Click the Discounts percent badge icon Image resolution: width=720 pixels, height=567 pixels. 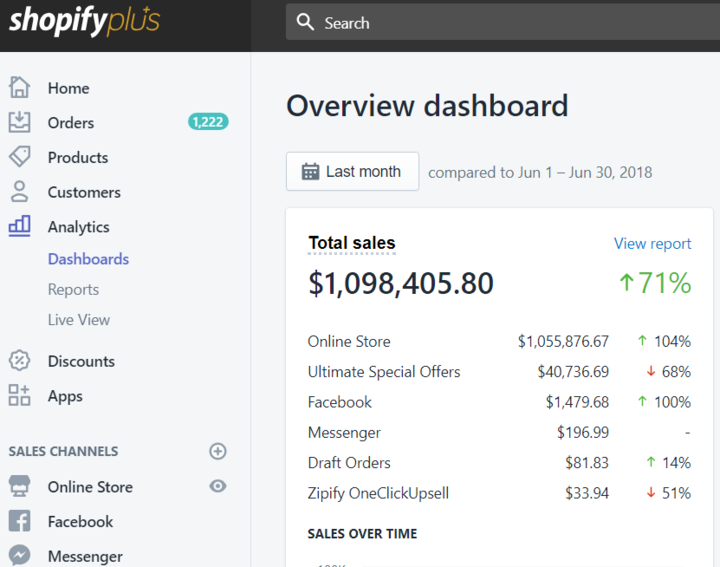click(x=19, y=360)
